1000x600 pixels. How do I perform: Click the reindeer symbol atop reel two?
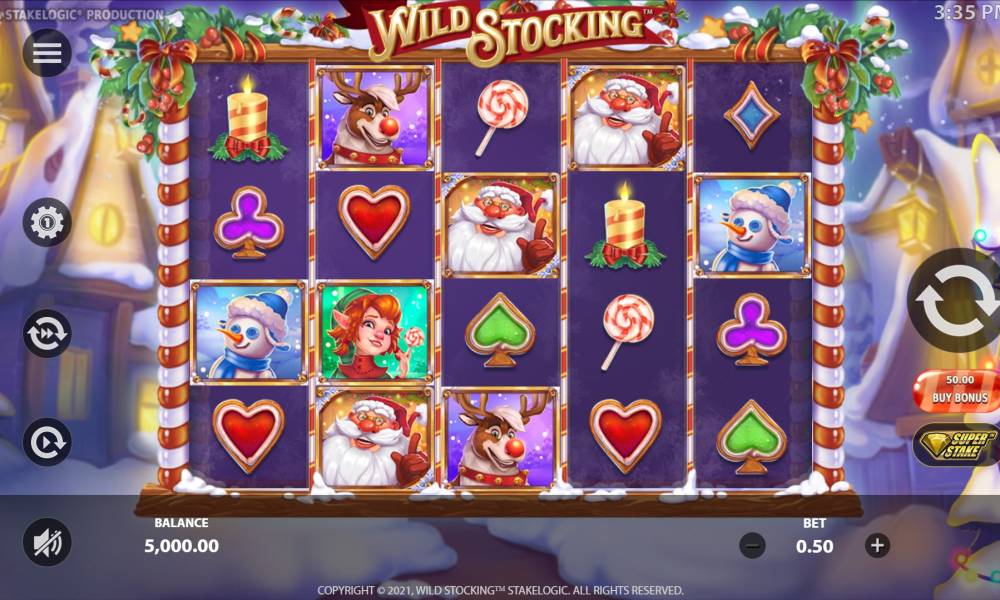(x=375, y=118)
